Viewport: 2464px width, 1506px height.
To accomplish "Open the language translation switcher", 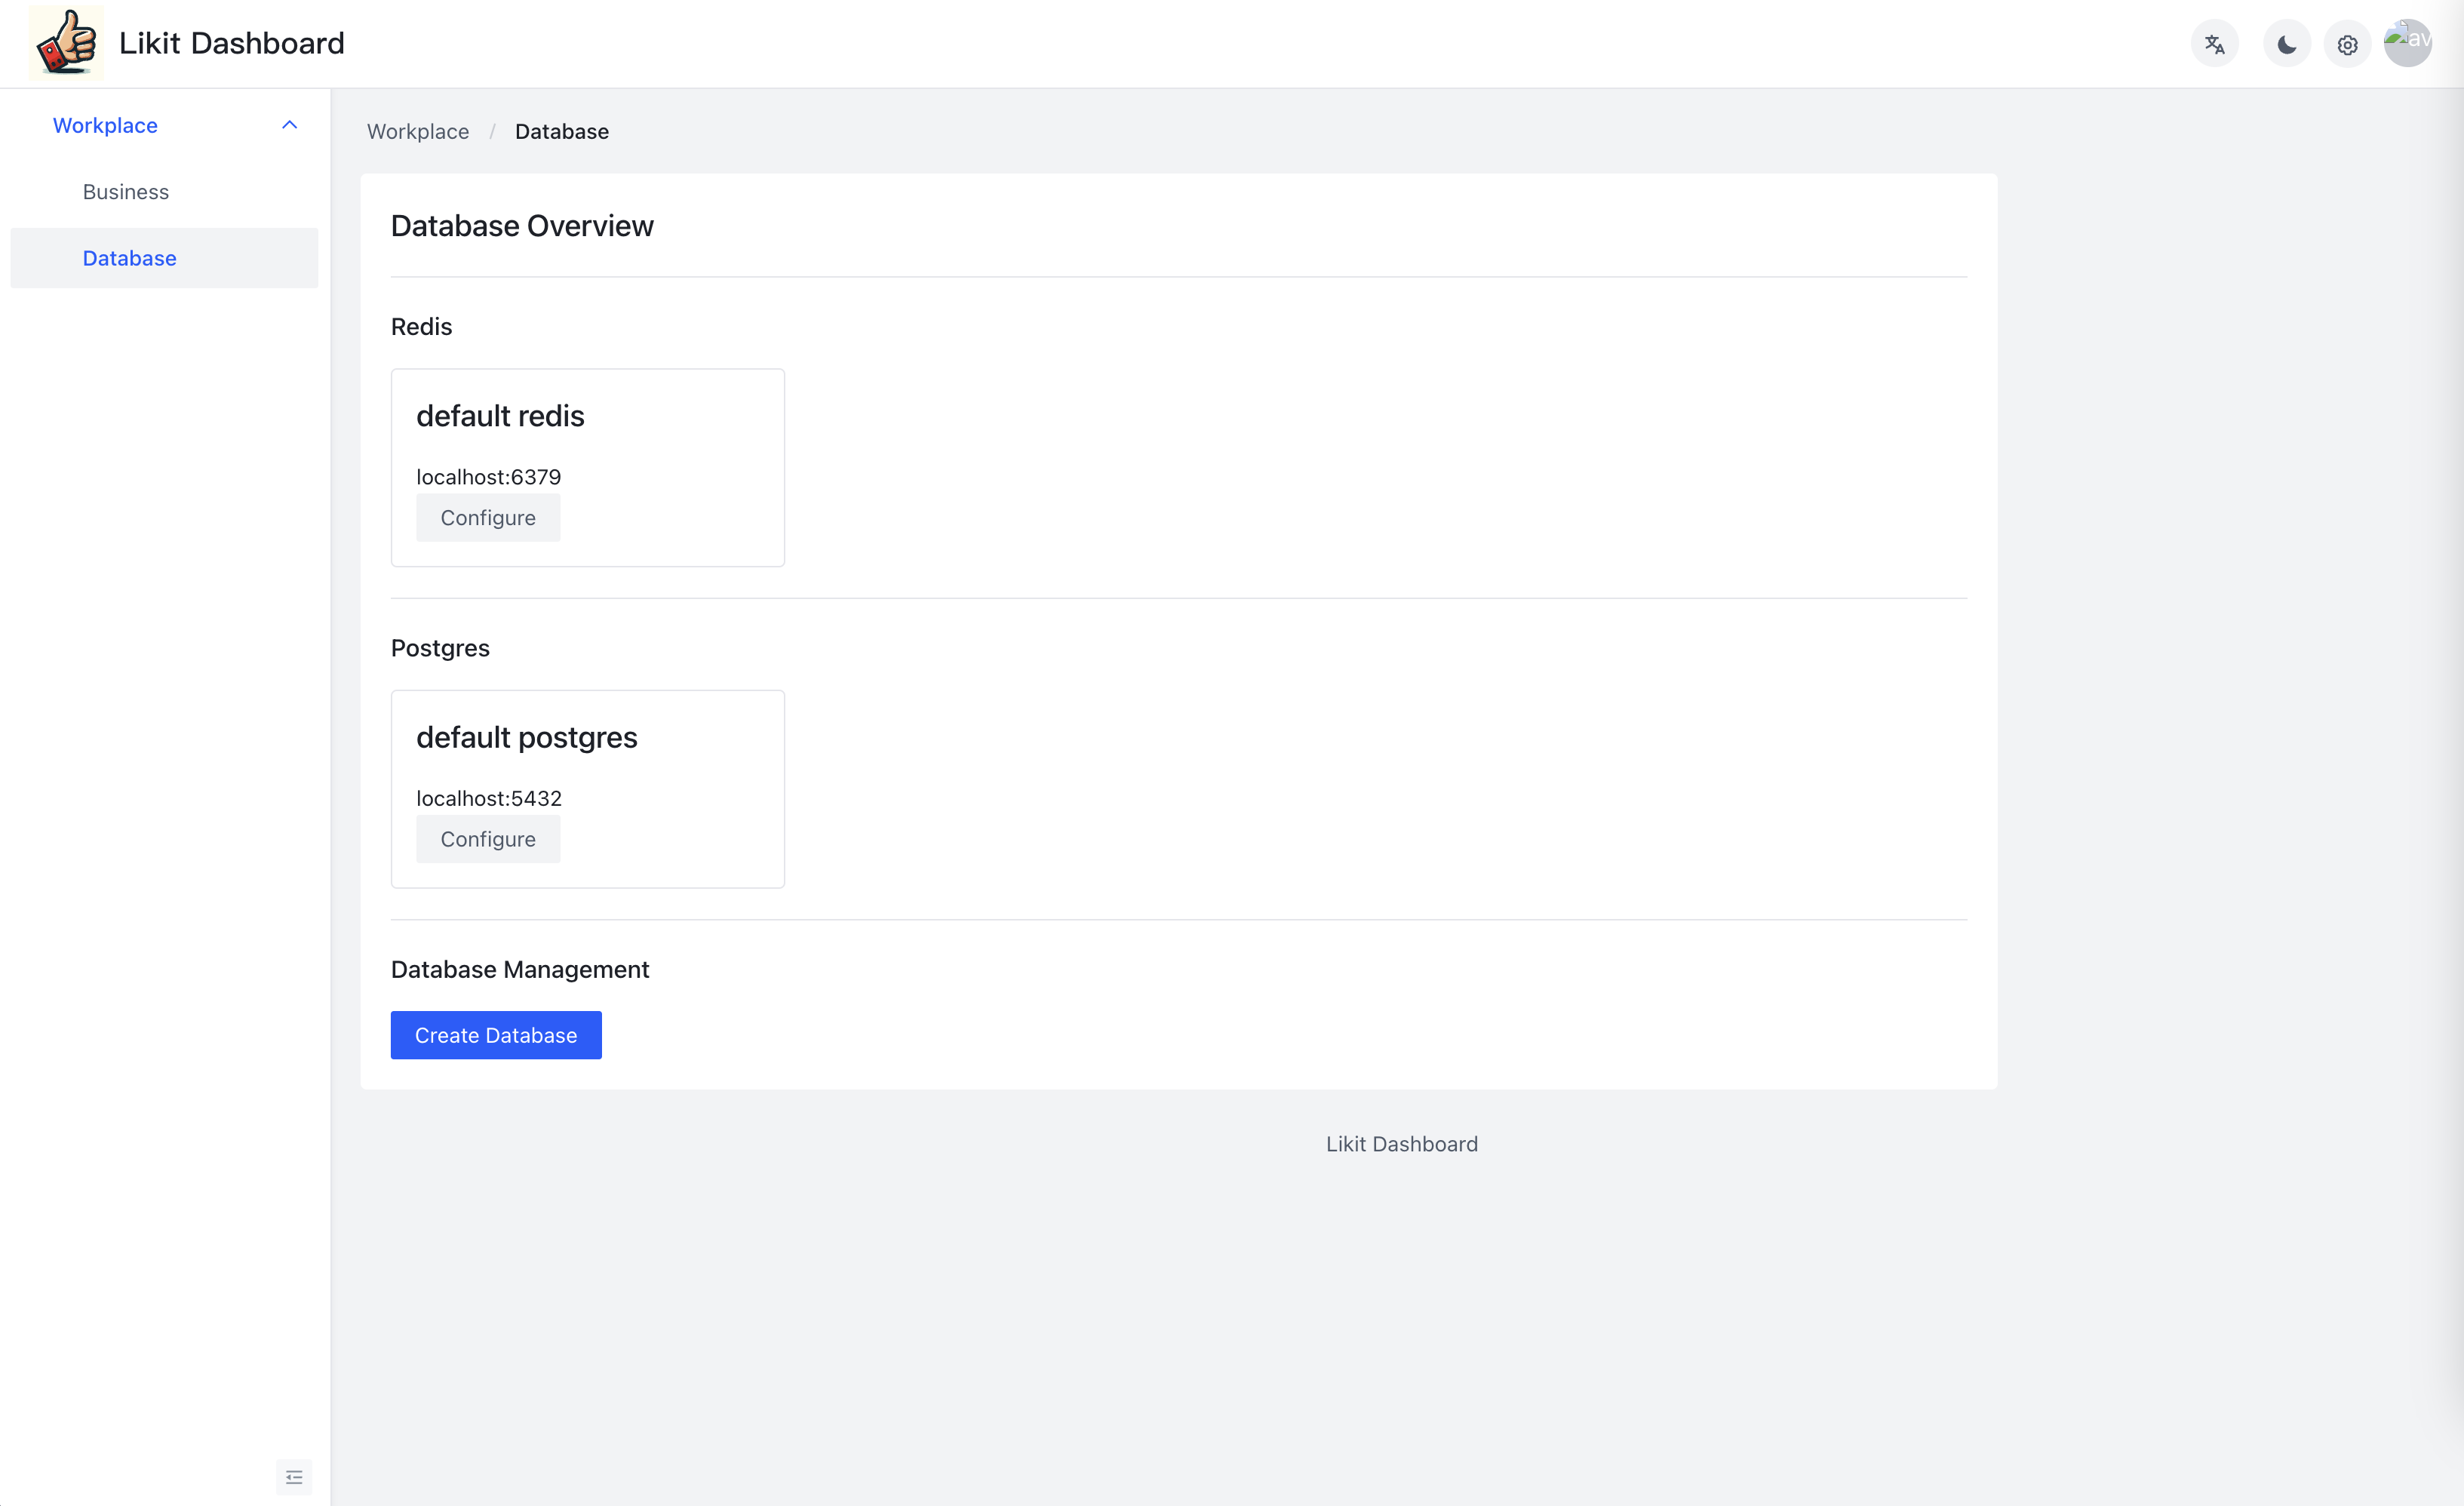I will click(2214, 44).
